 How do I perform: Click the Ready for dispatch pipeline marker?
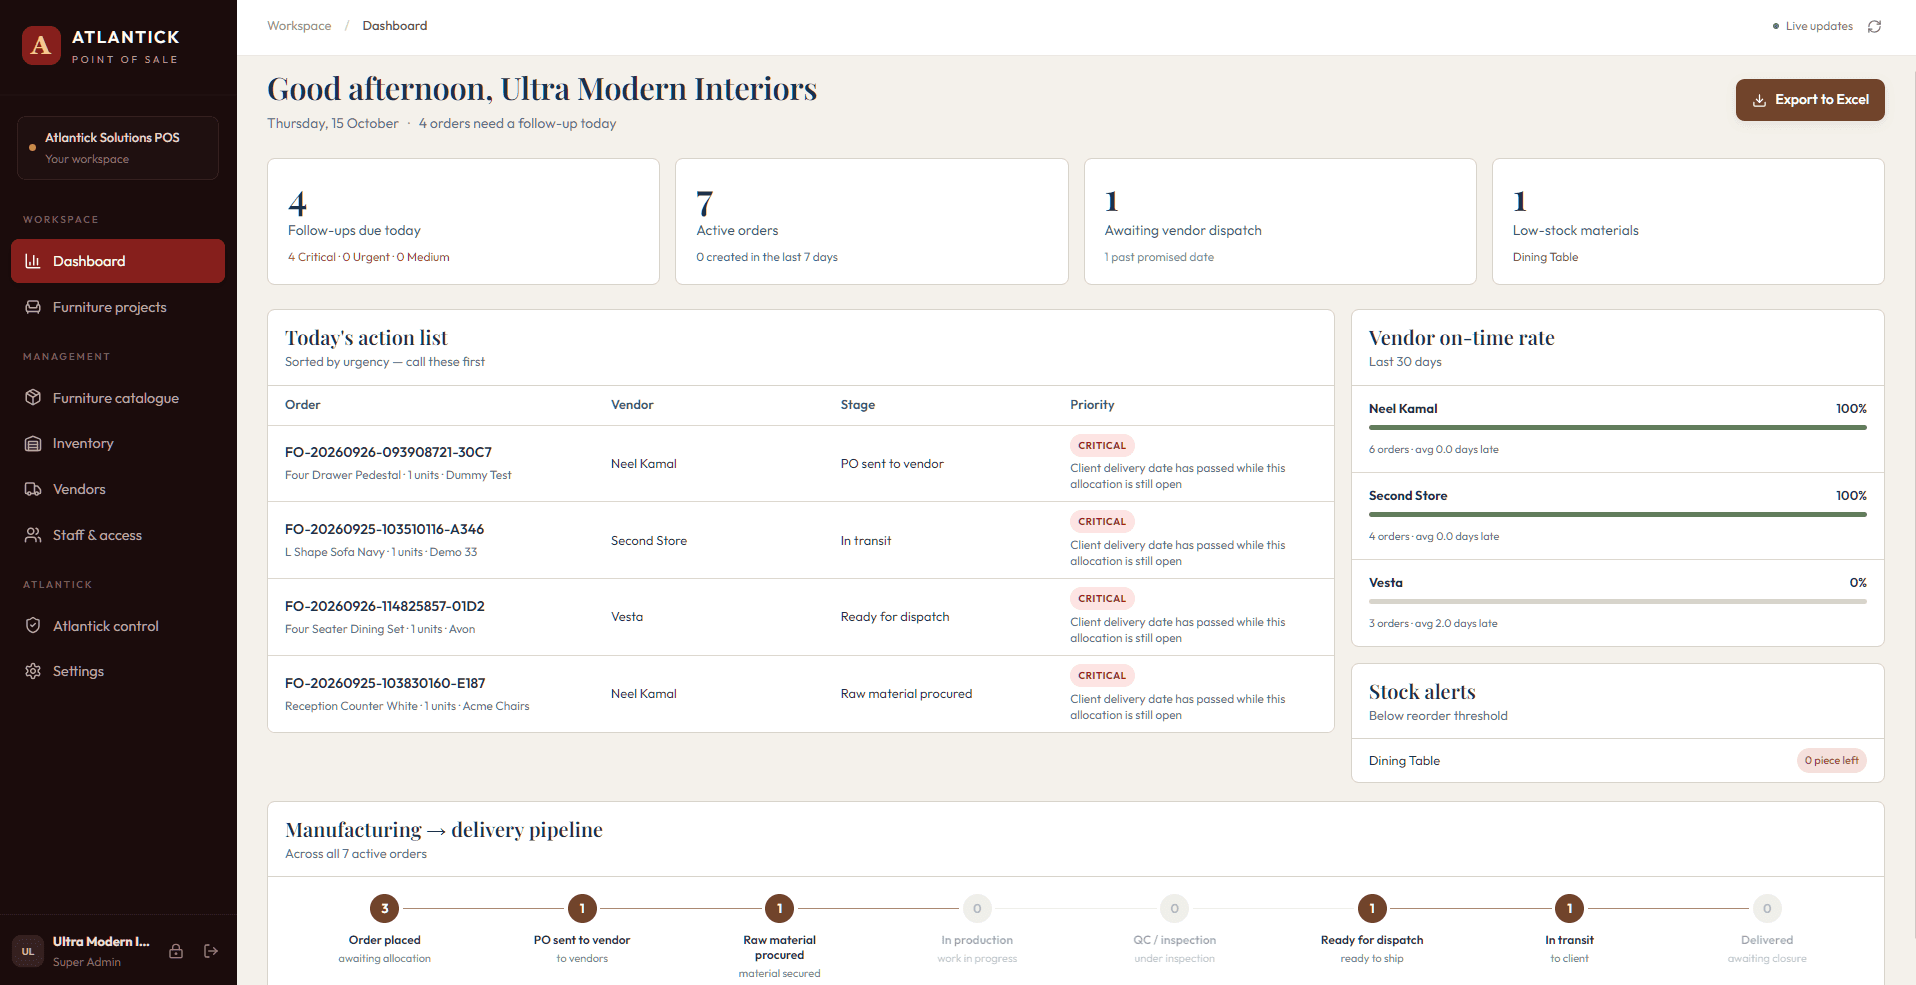click(x=1372, y=908)
